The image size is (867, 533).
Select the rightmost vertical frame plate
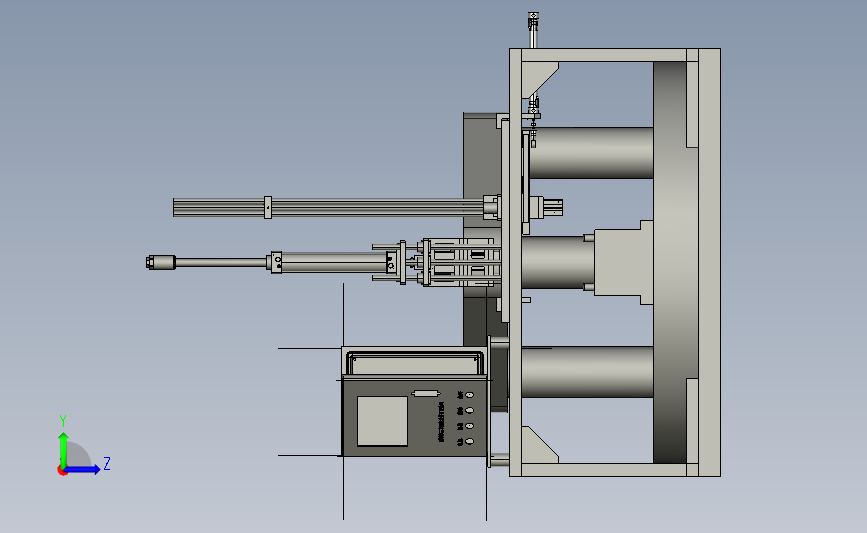click(x=709, y=263)
